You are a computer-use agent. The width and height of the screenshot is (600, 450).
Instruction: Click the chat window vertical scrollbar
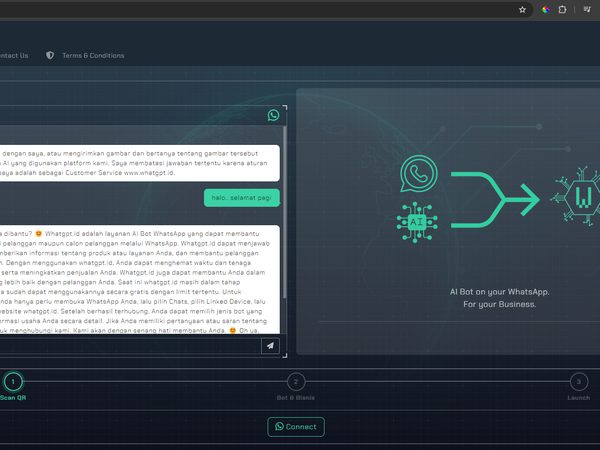point(284,212)
